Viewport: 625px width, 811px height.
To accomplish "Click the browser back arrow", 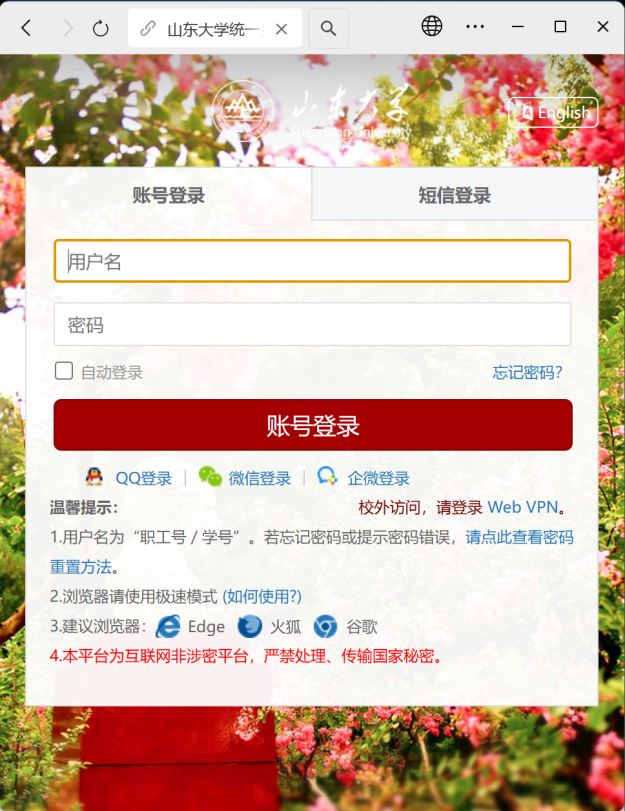I will (x=26, y=28).
